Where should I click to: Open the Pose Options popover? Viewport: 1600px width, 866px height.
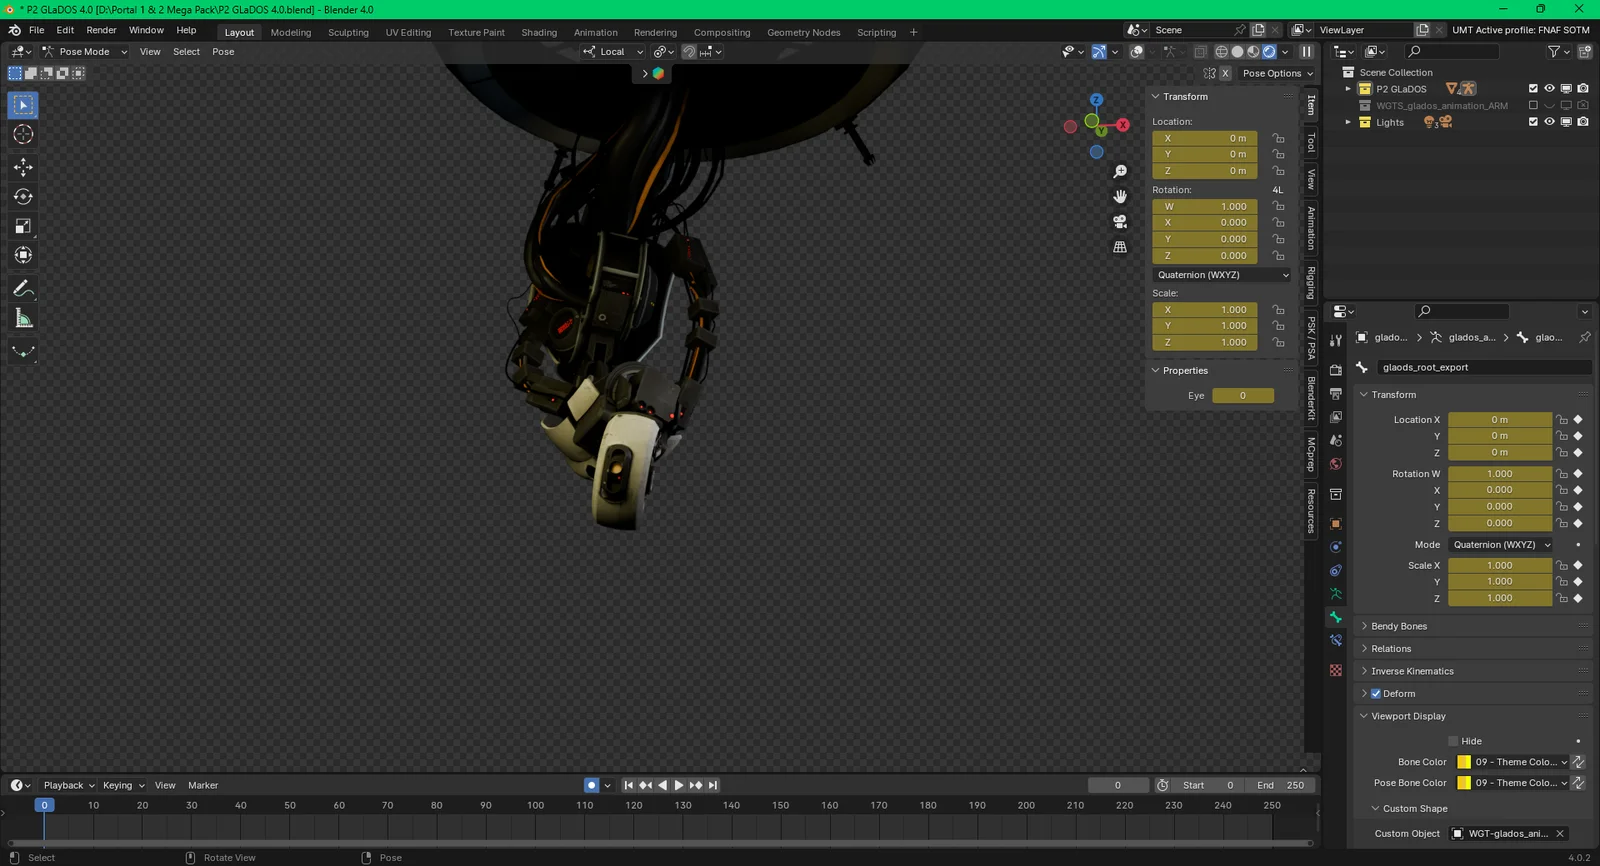pyautogui.click(x=1277, y=73)
